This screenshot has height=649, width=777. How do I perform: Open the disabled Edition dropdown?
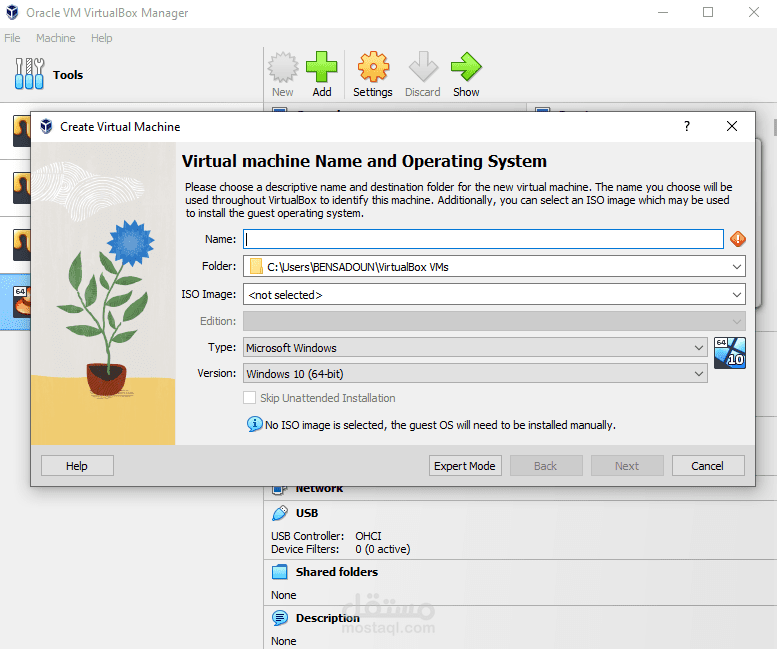(494, 321)
